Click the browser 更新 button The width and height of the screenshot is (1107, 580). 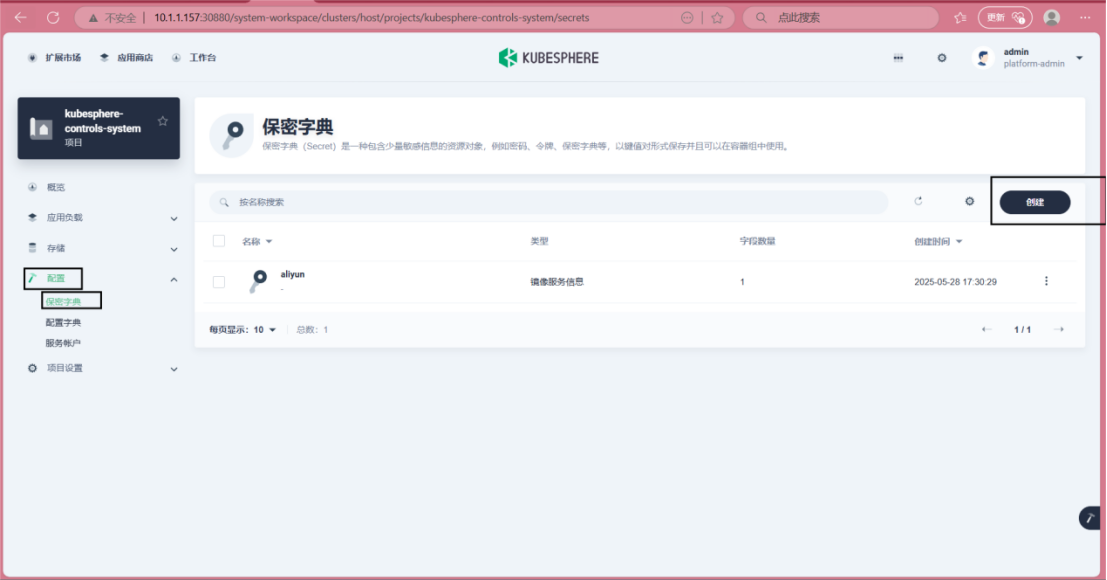pos(1005,18)
